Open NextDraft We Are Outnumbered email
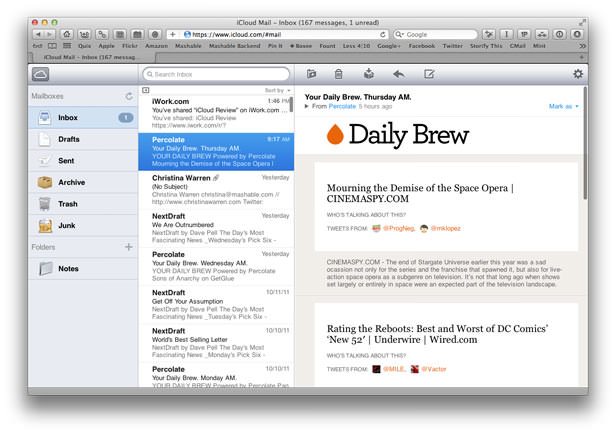Screen dimensions: 616x434 coord(216,228)
